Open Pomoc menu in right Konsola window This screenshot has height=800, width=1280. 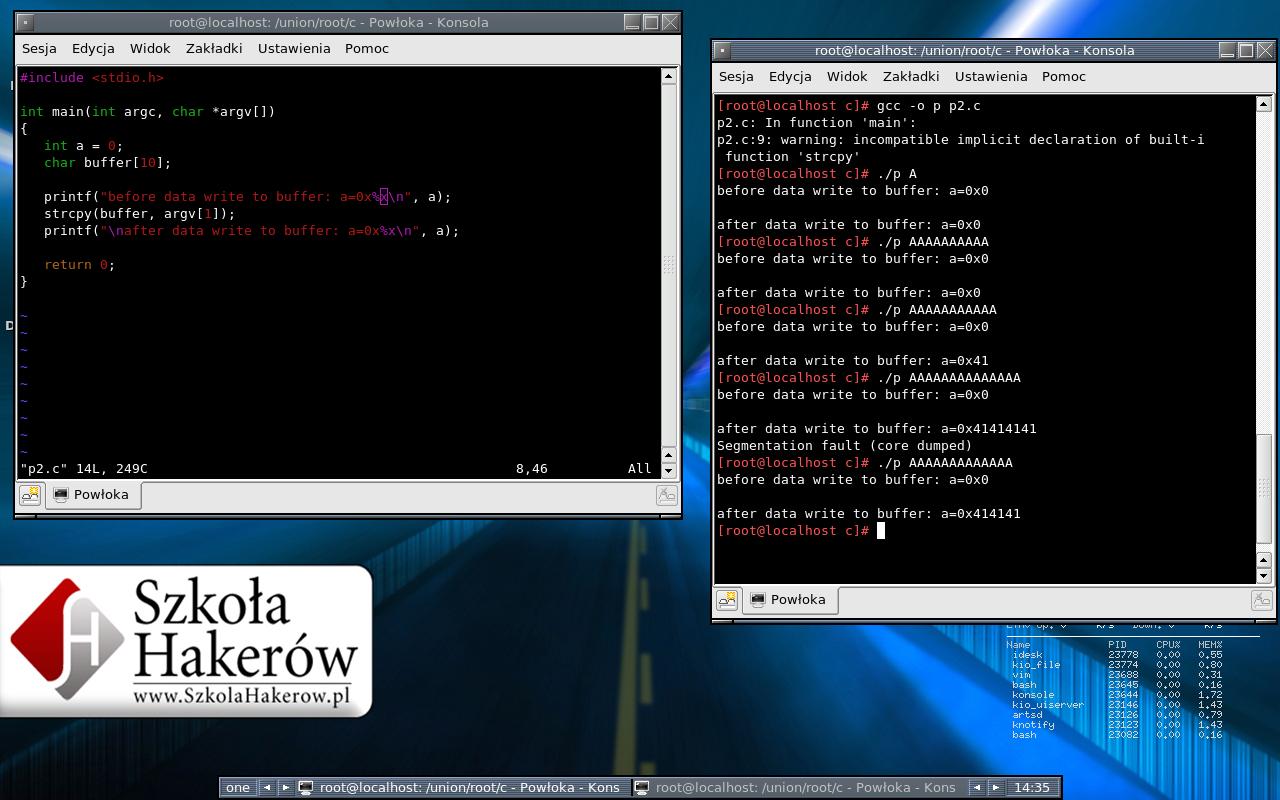pyautogui.click(x=1064, y=76)
